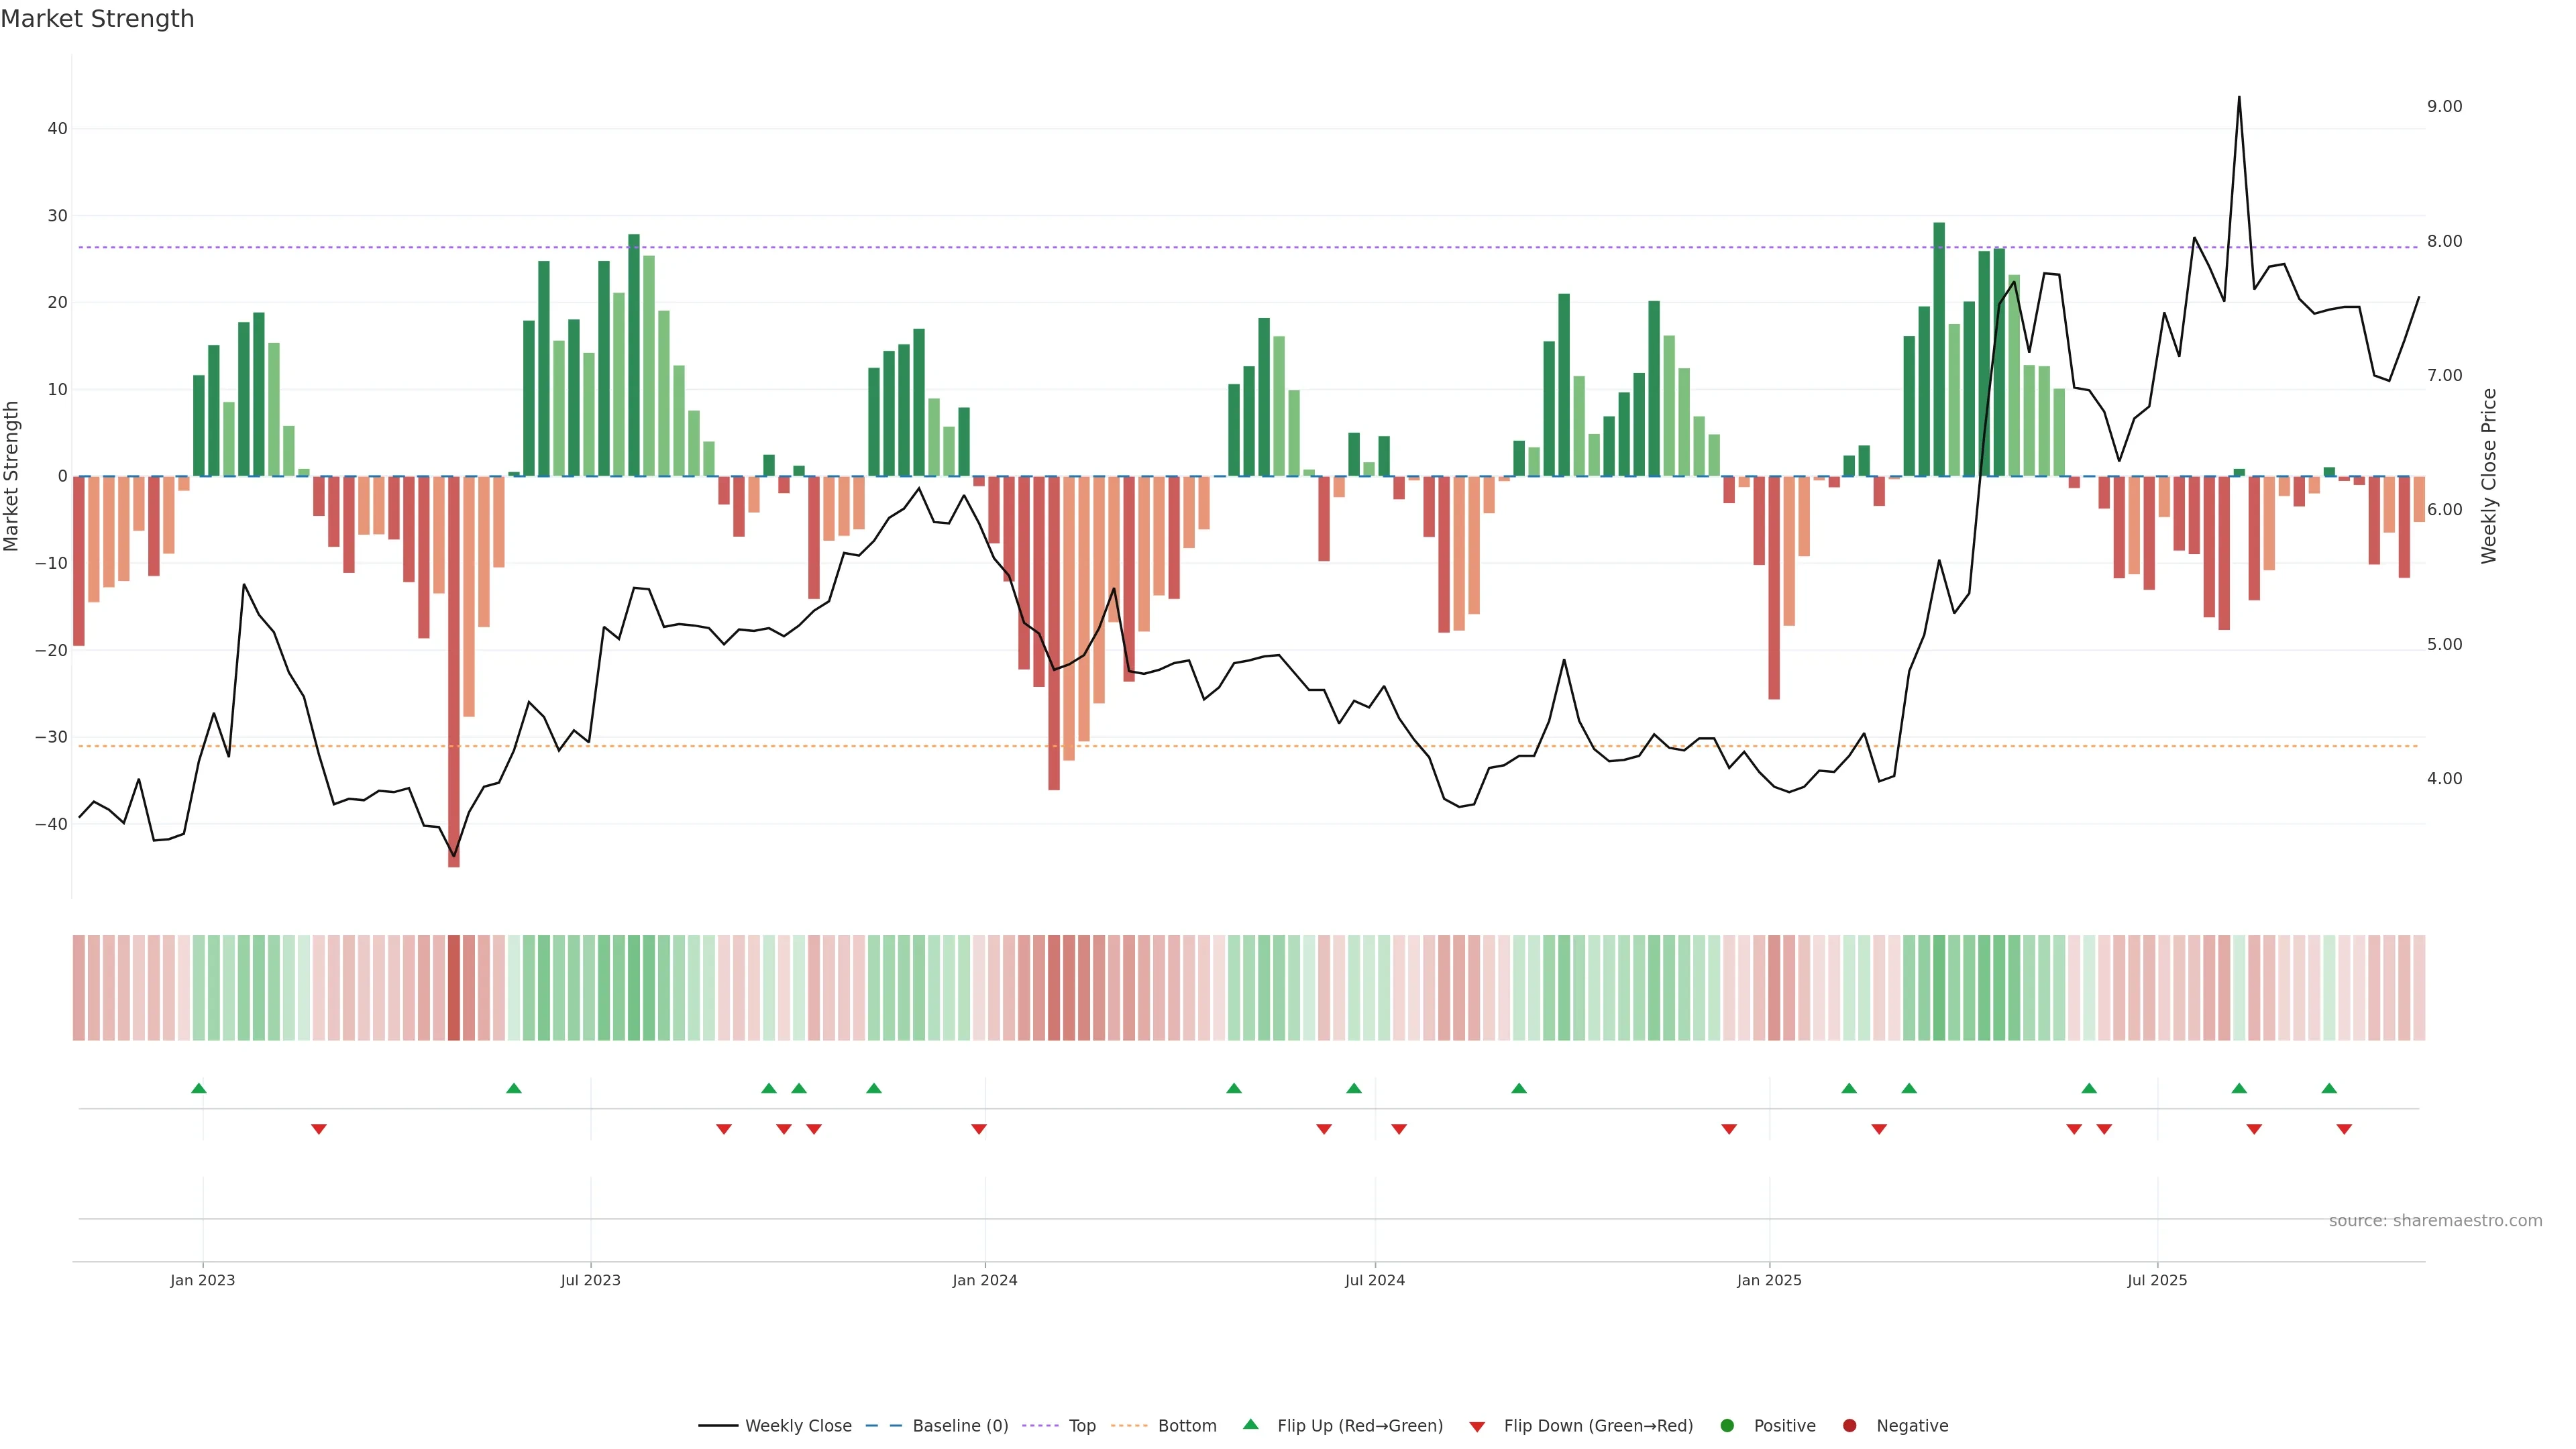Image resolution: width=2576 pixels, height=1449 pixels.
Task: Click the darkest red heatmap strip cell
Action: (x=454, y=988)
